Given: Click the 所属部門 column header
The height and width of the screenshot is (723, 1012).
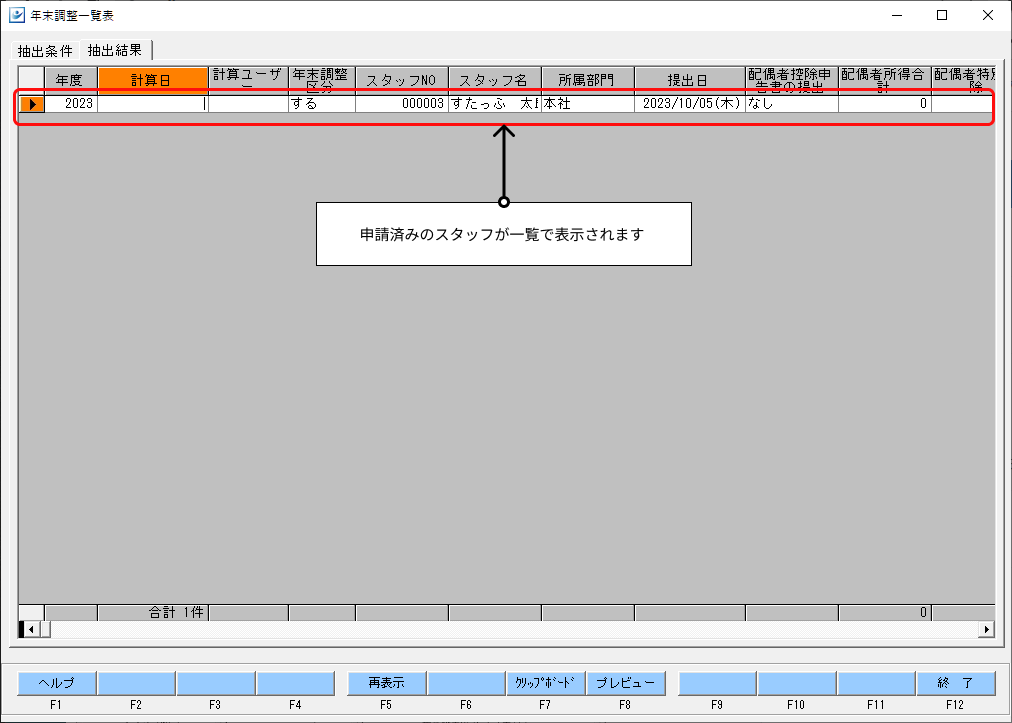Looking at the screenshot, I should coord(588,80).
